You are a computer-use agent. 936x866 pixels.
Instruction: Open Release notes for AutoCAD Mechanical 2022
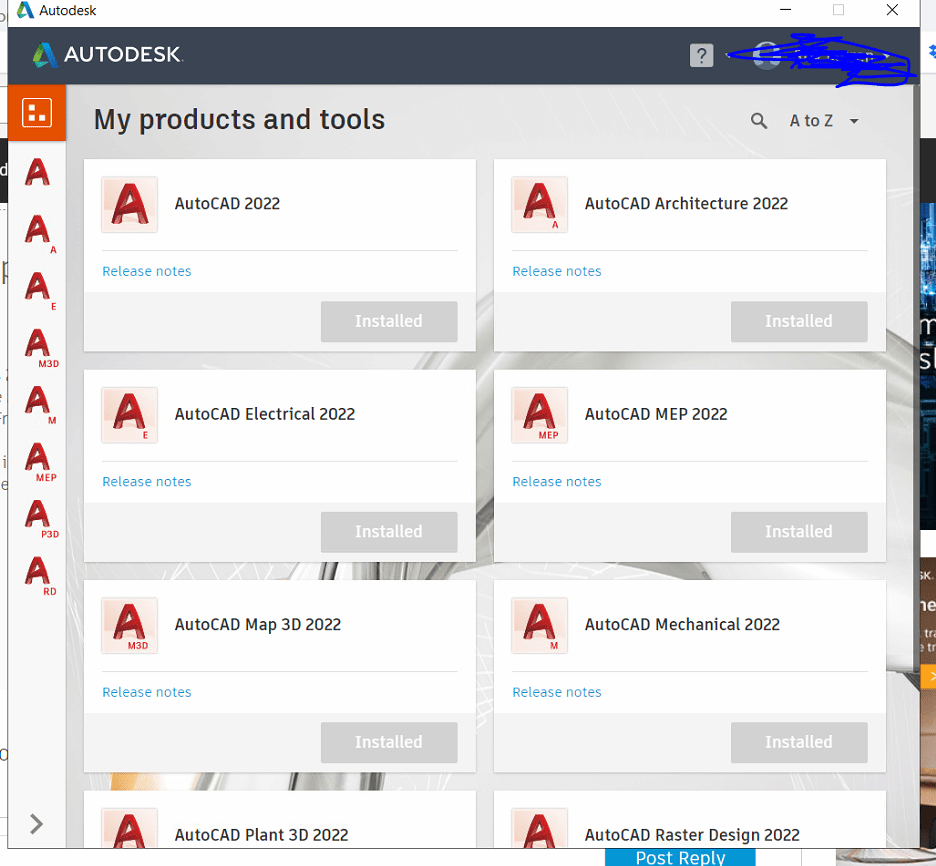(x=557, y=692)
